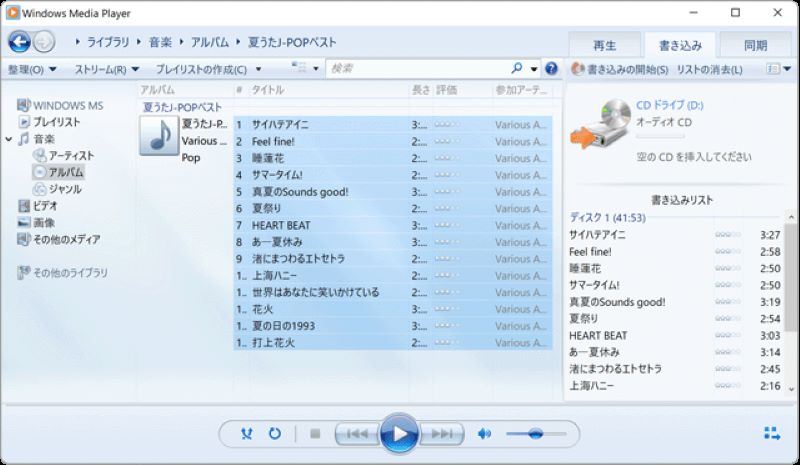
Task: Expand breadcrumb arrow before アルバム
Action: pos(182,42)
